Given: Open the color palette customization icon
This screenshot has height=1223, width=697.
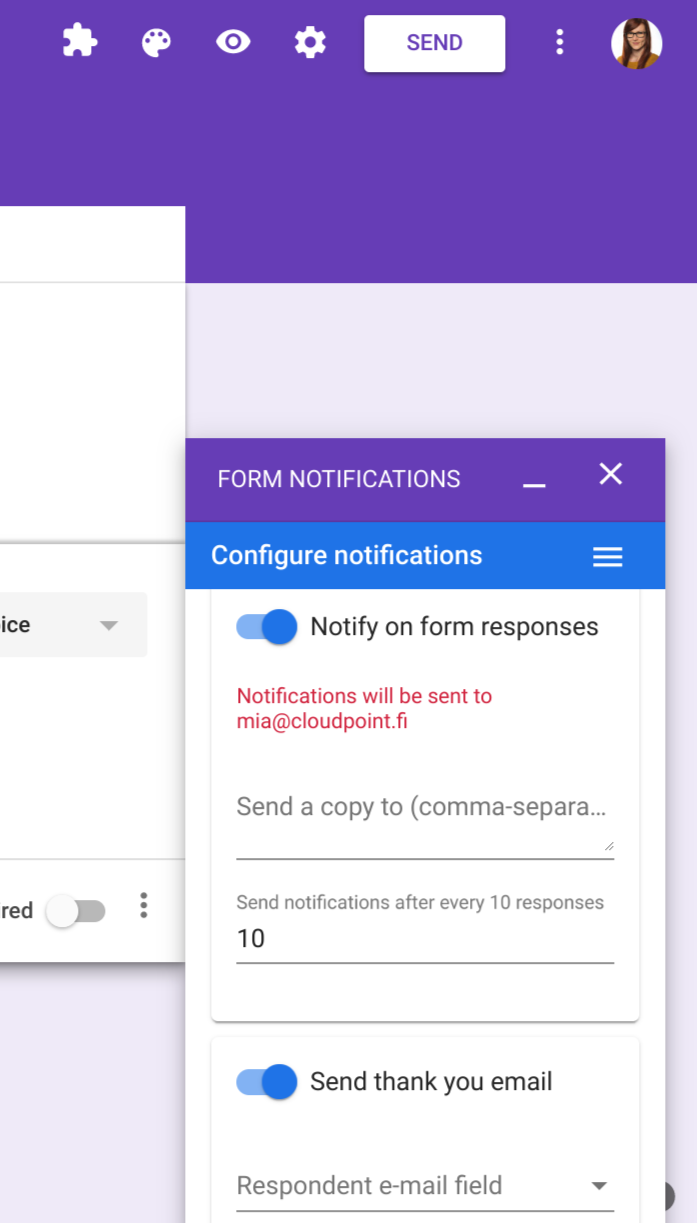Looking at the screenshot, I should tap(156, 42).
